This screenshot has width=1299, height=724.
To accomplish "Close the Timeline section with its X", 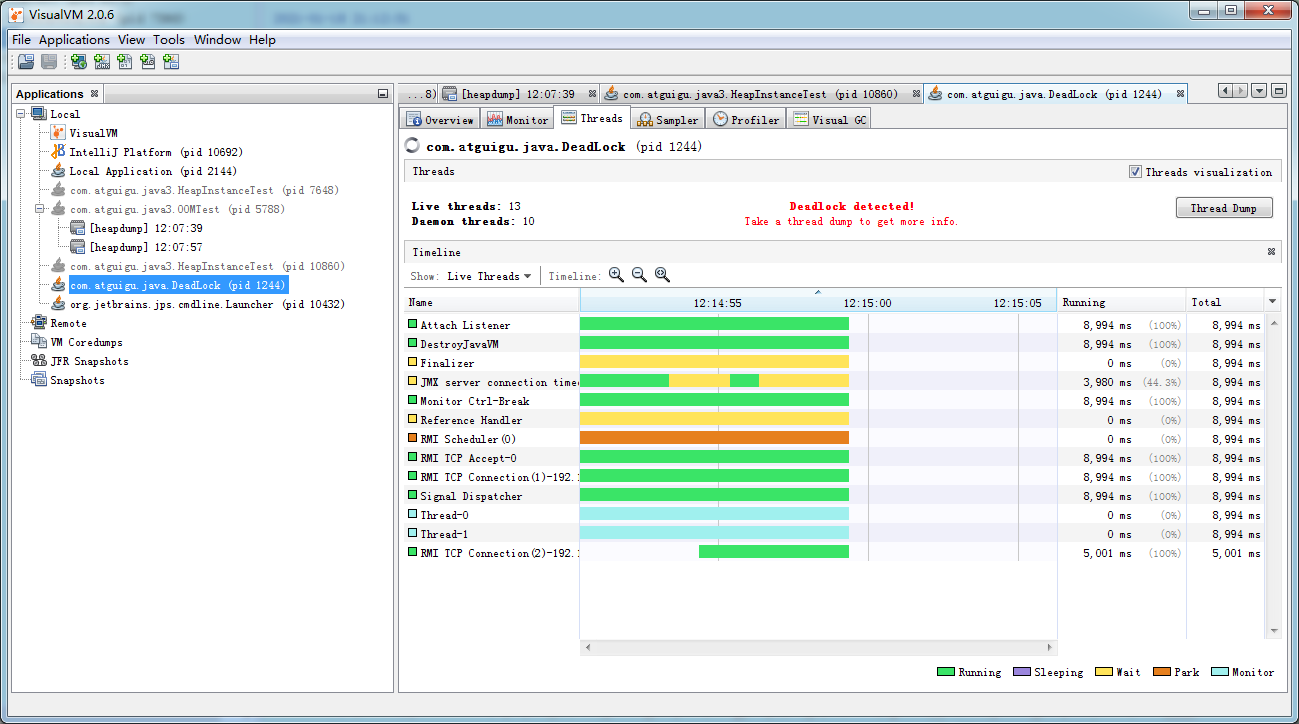I will click(x=1272, y=252).
